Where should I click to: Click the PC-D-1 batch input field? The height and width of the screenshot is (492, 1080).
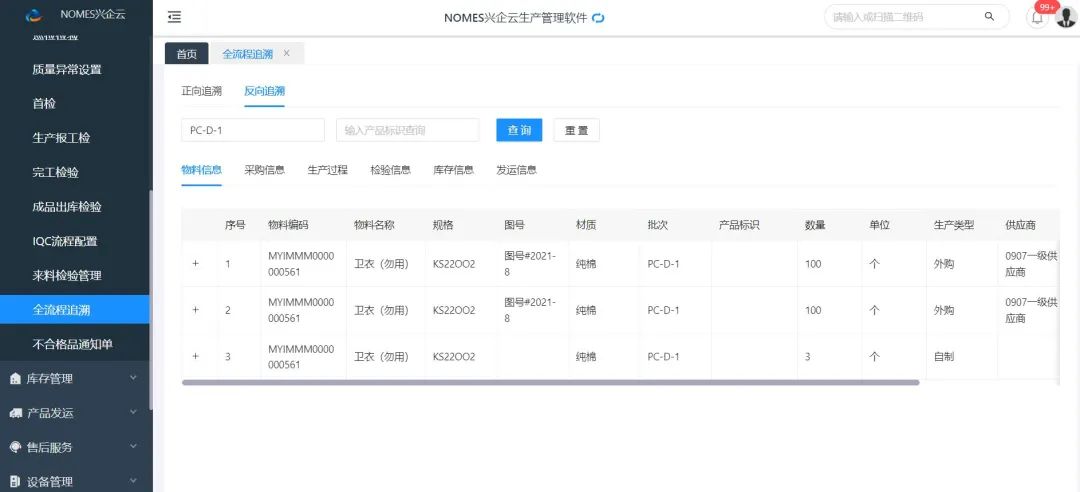coord(253,130)
